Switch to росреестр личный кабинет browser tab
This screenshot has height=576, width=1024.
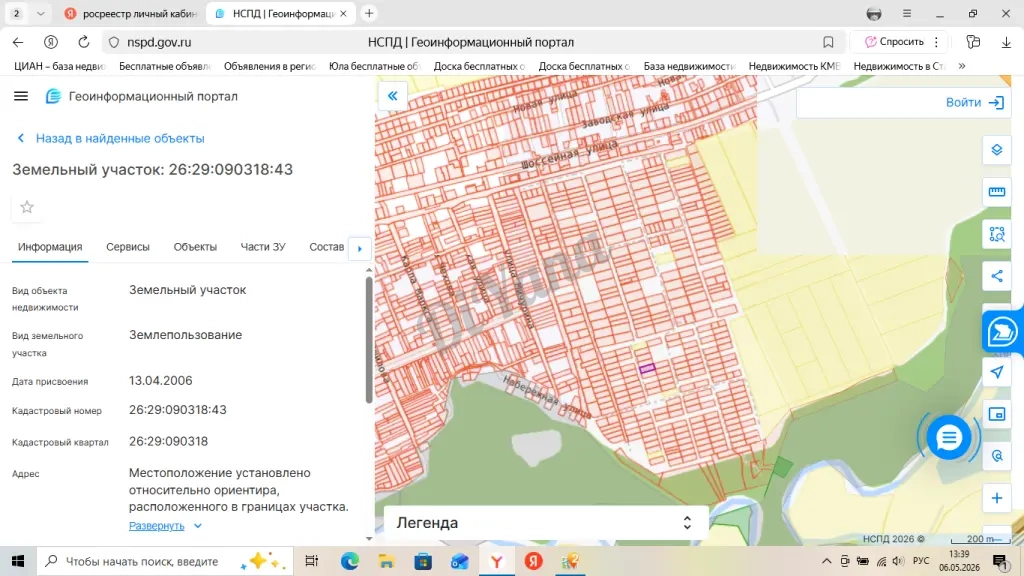tap(131, 13)
